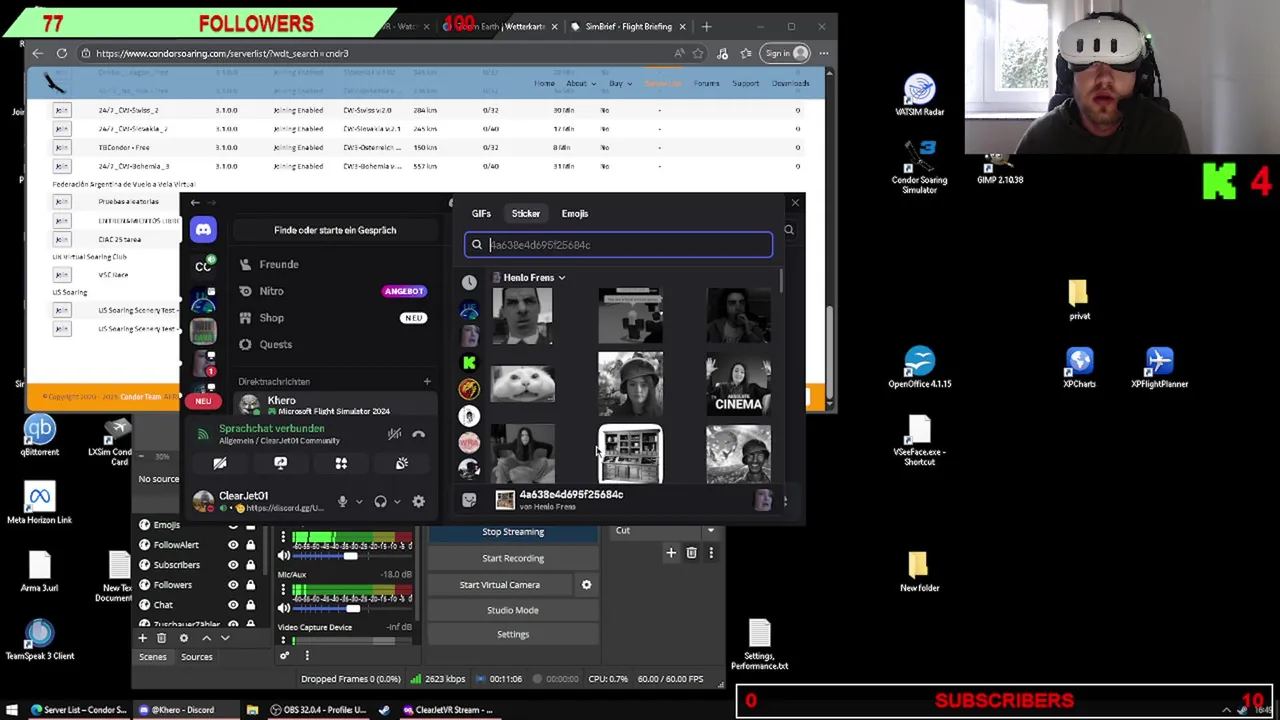
Task: Open advanced audio properties gears icon
Action: coord(284,656)
